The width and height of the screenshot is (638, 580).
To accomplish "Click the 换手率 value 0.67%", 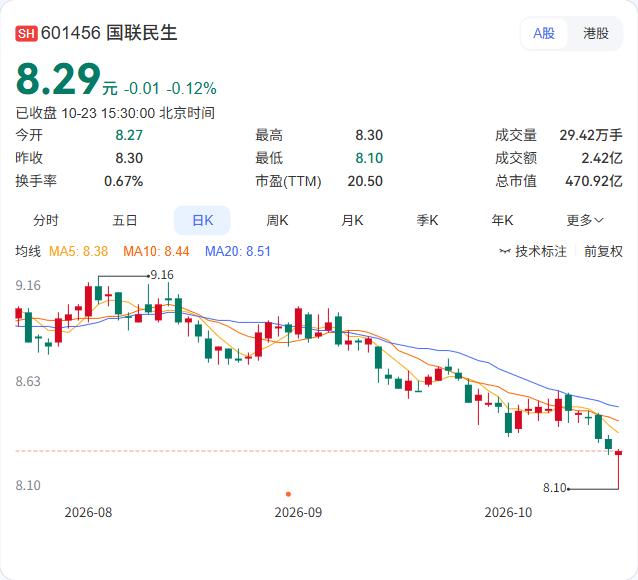I will pos(124,181).
